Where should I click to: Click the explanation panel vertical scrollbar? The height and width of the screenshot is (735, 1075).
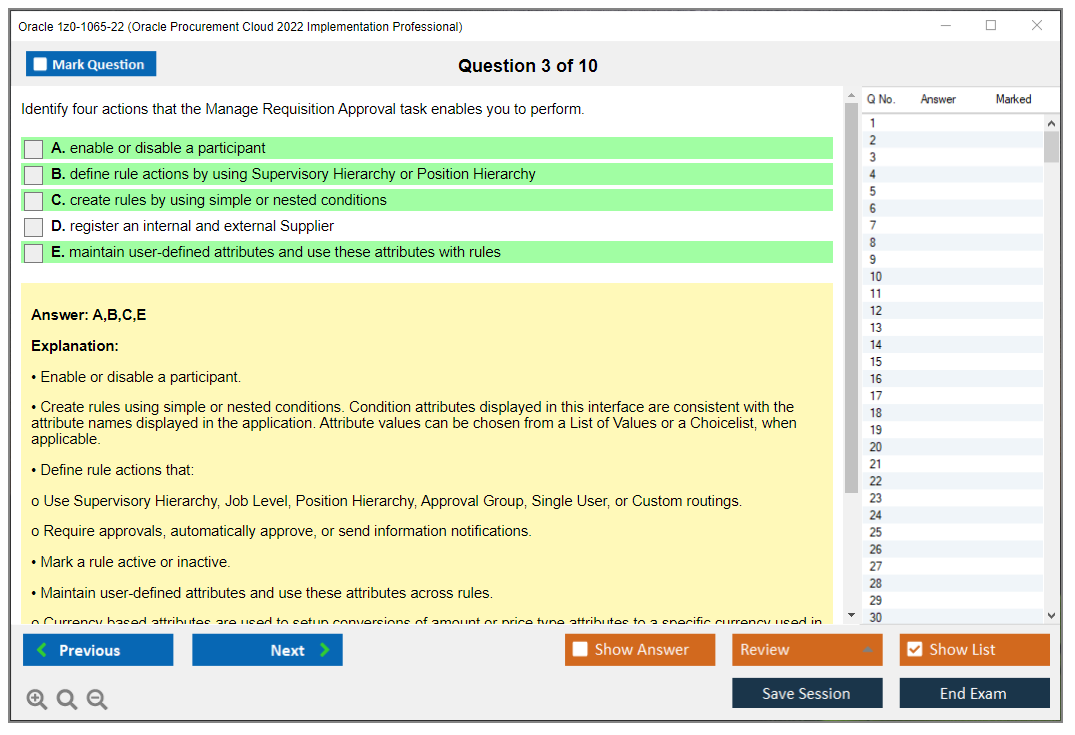[851, 300]
